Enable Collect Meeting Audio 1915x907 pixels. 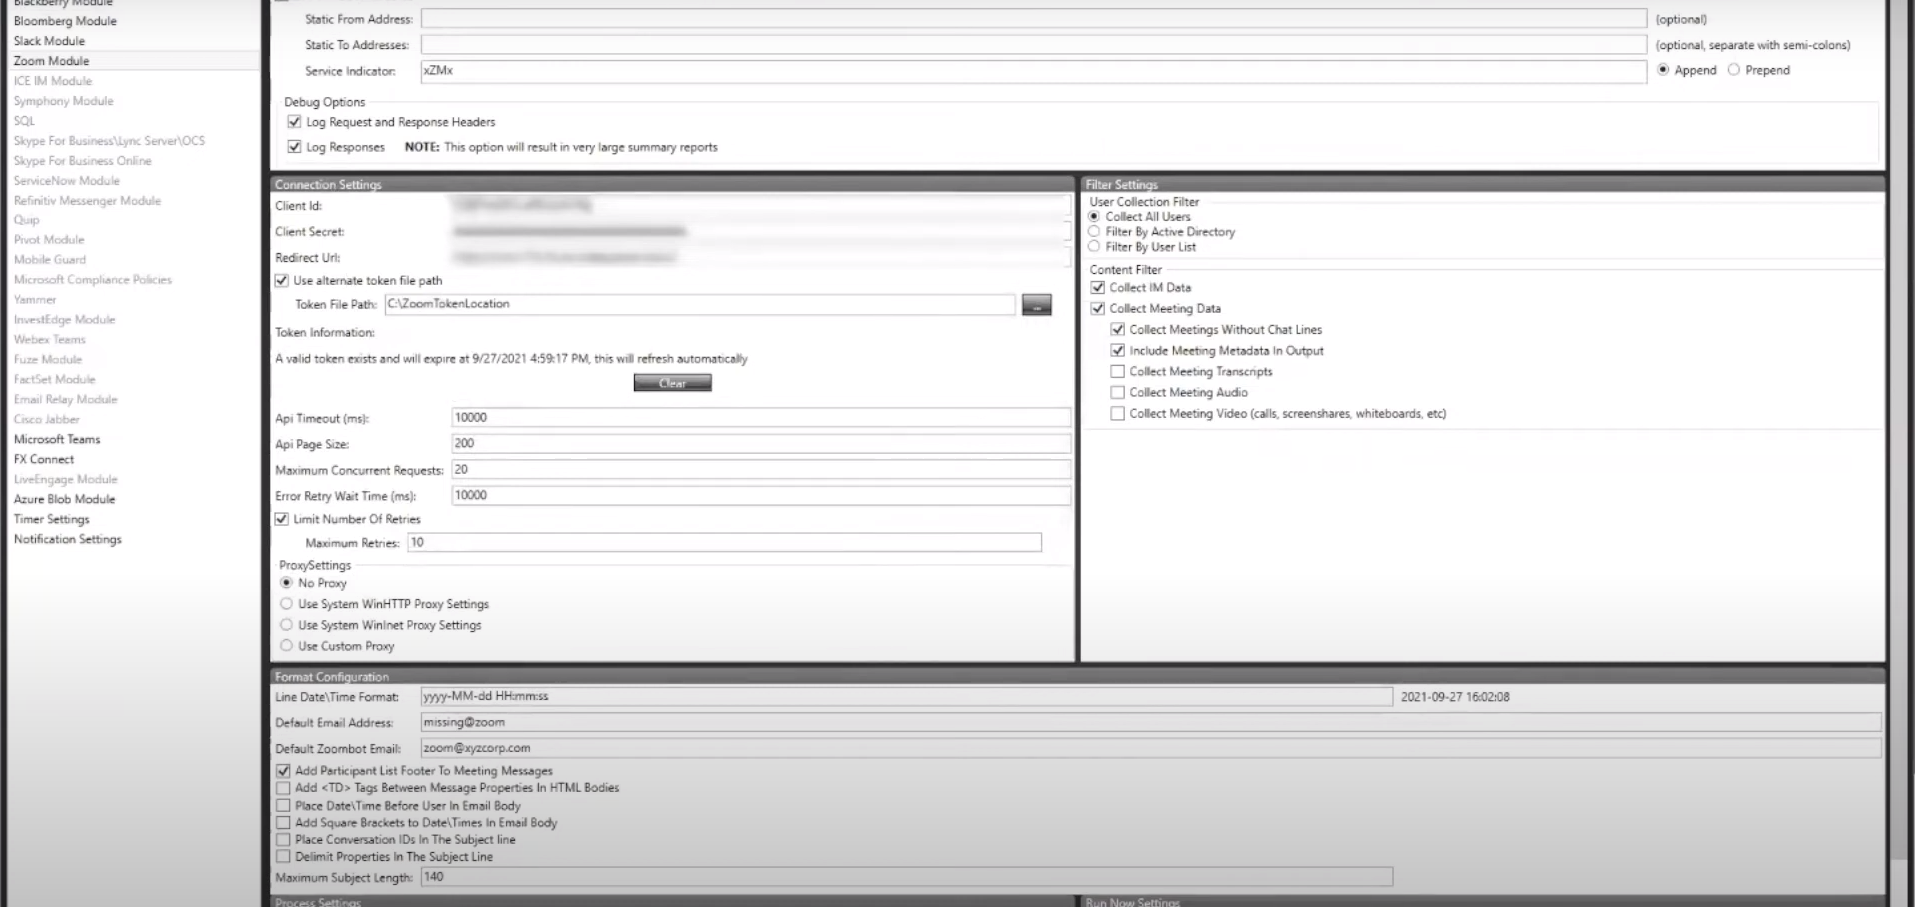click(x=1117, y=392)
